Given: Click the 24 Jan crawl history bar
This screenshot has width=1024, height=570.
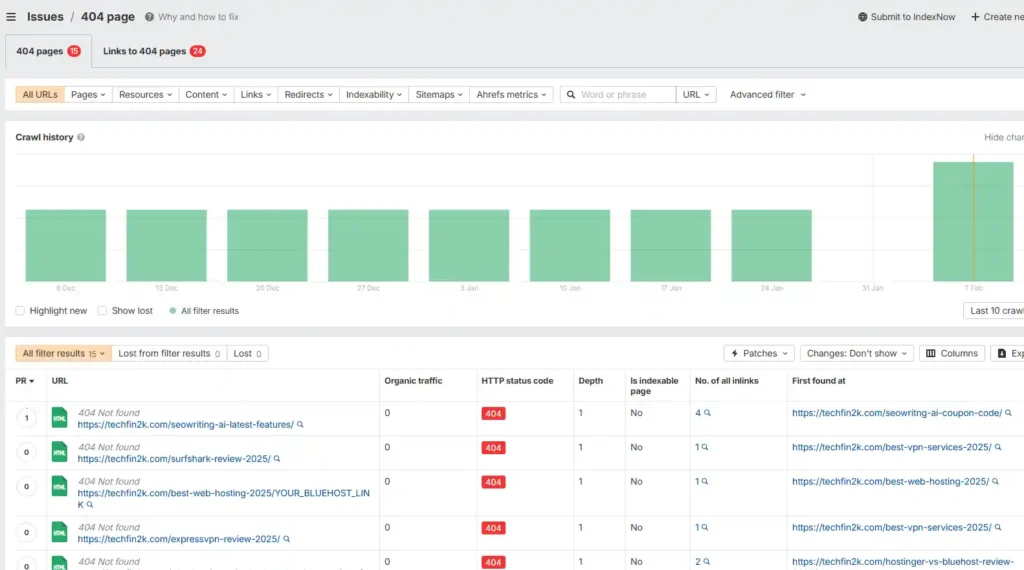Looking at the screenshot, I should click(771, 245).
